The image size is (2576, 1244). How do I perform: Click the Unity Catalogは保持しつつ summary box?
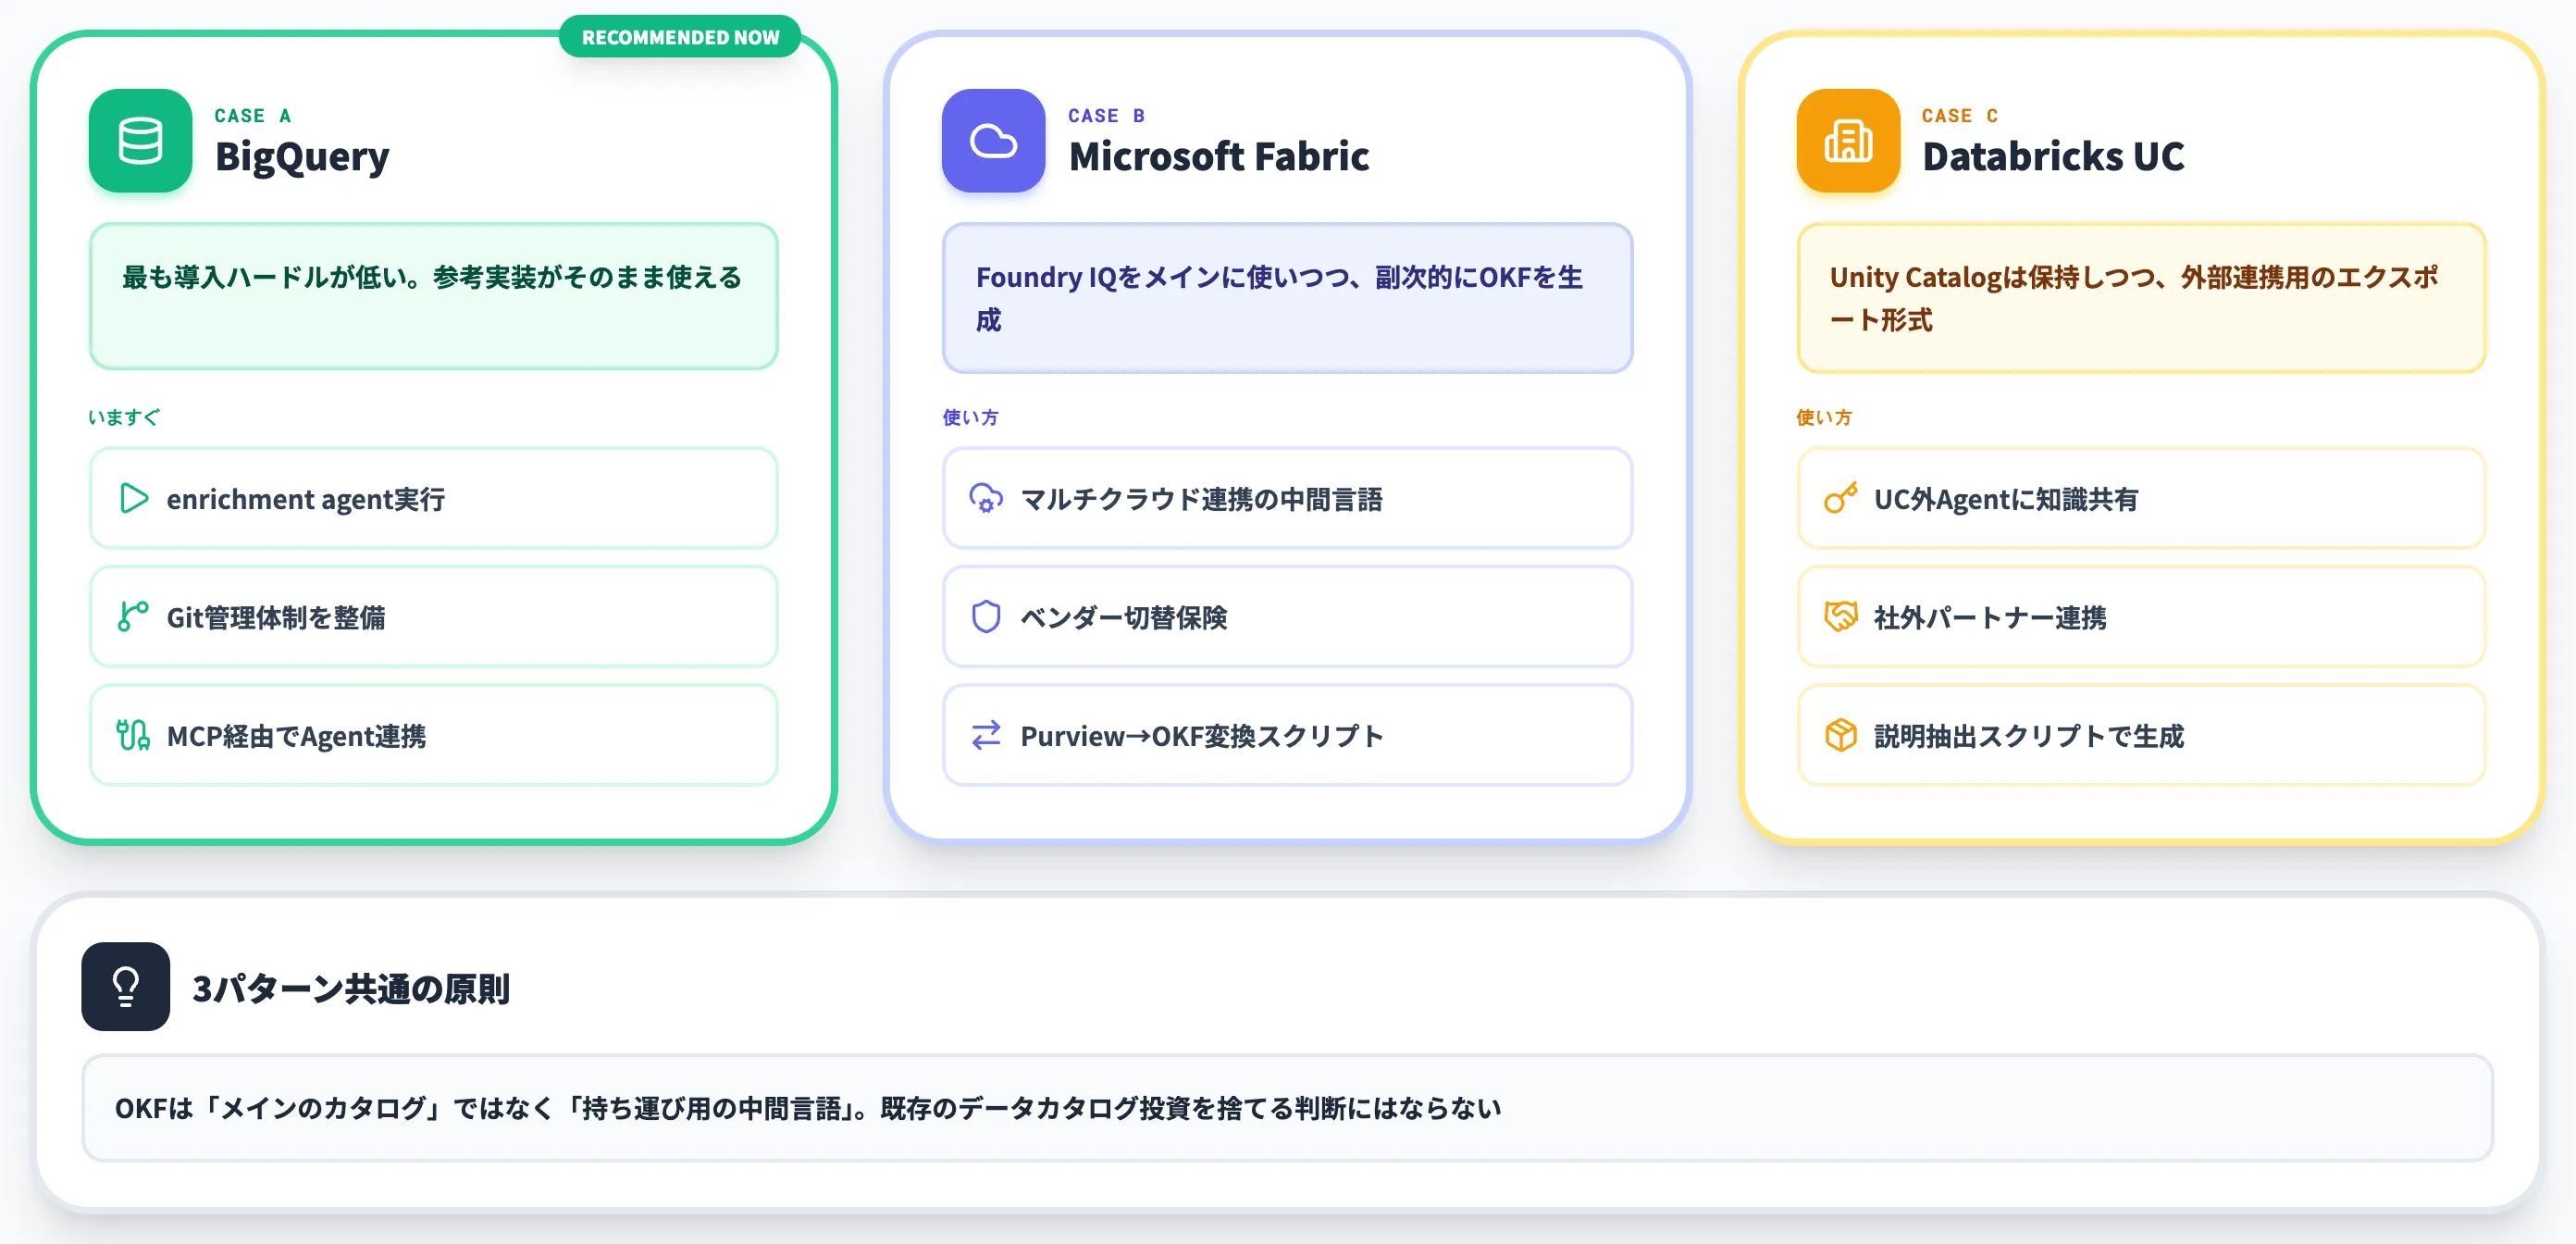2141,298
